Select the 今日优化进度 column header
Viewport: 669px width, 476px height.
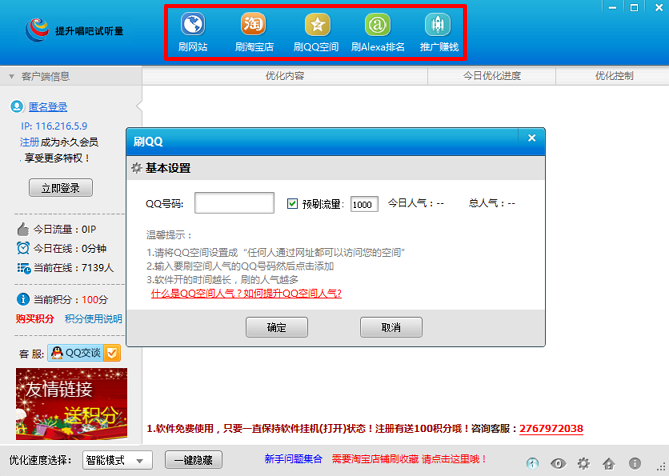point(492,76)
